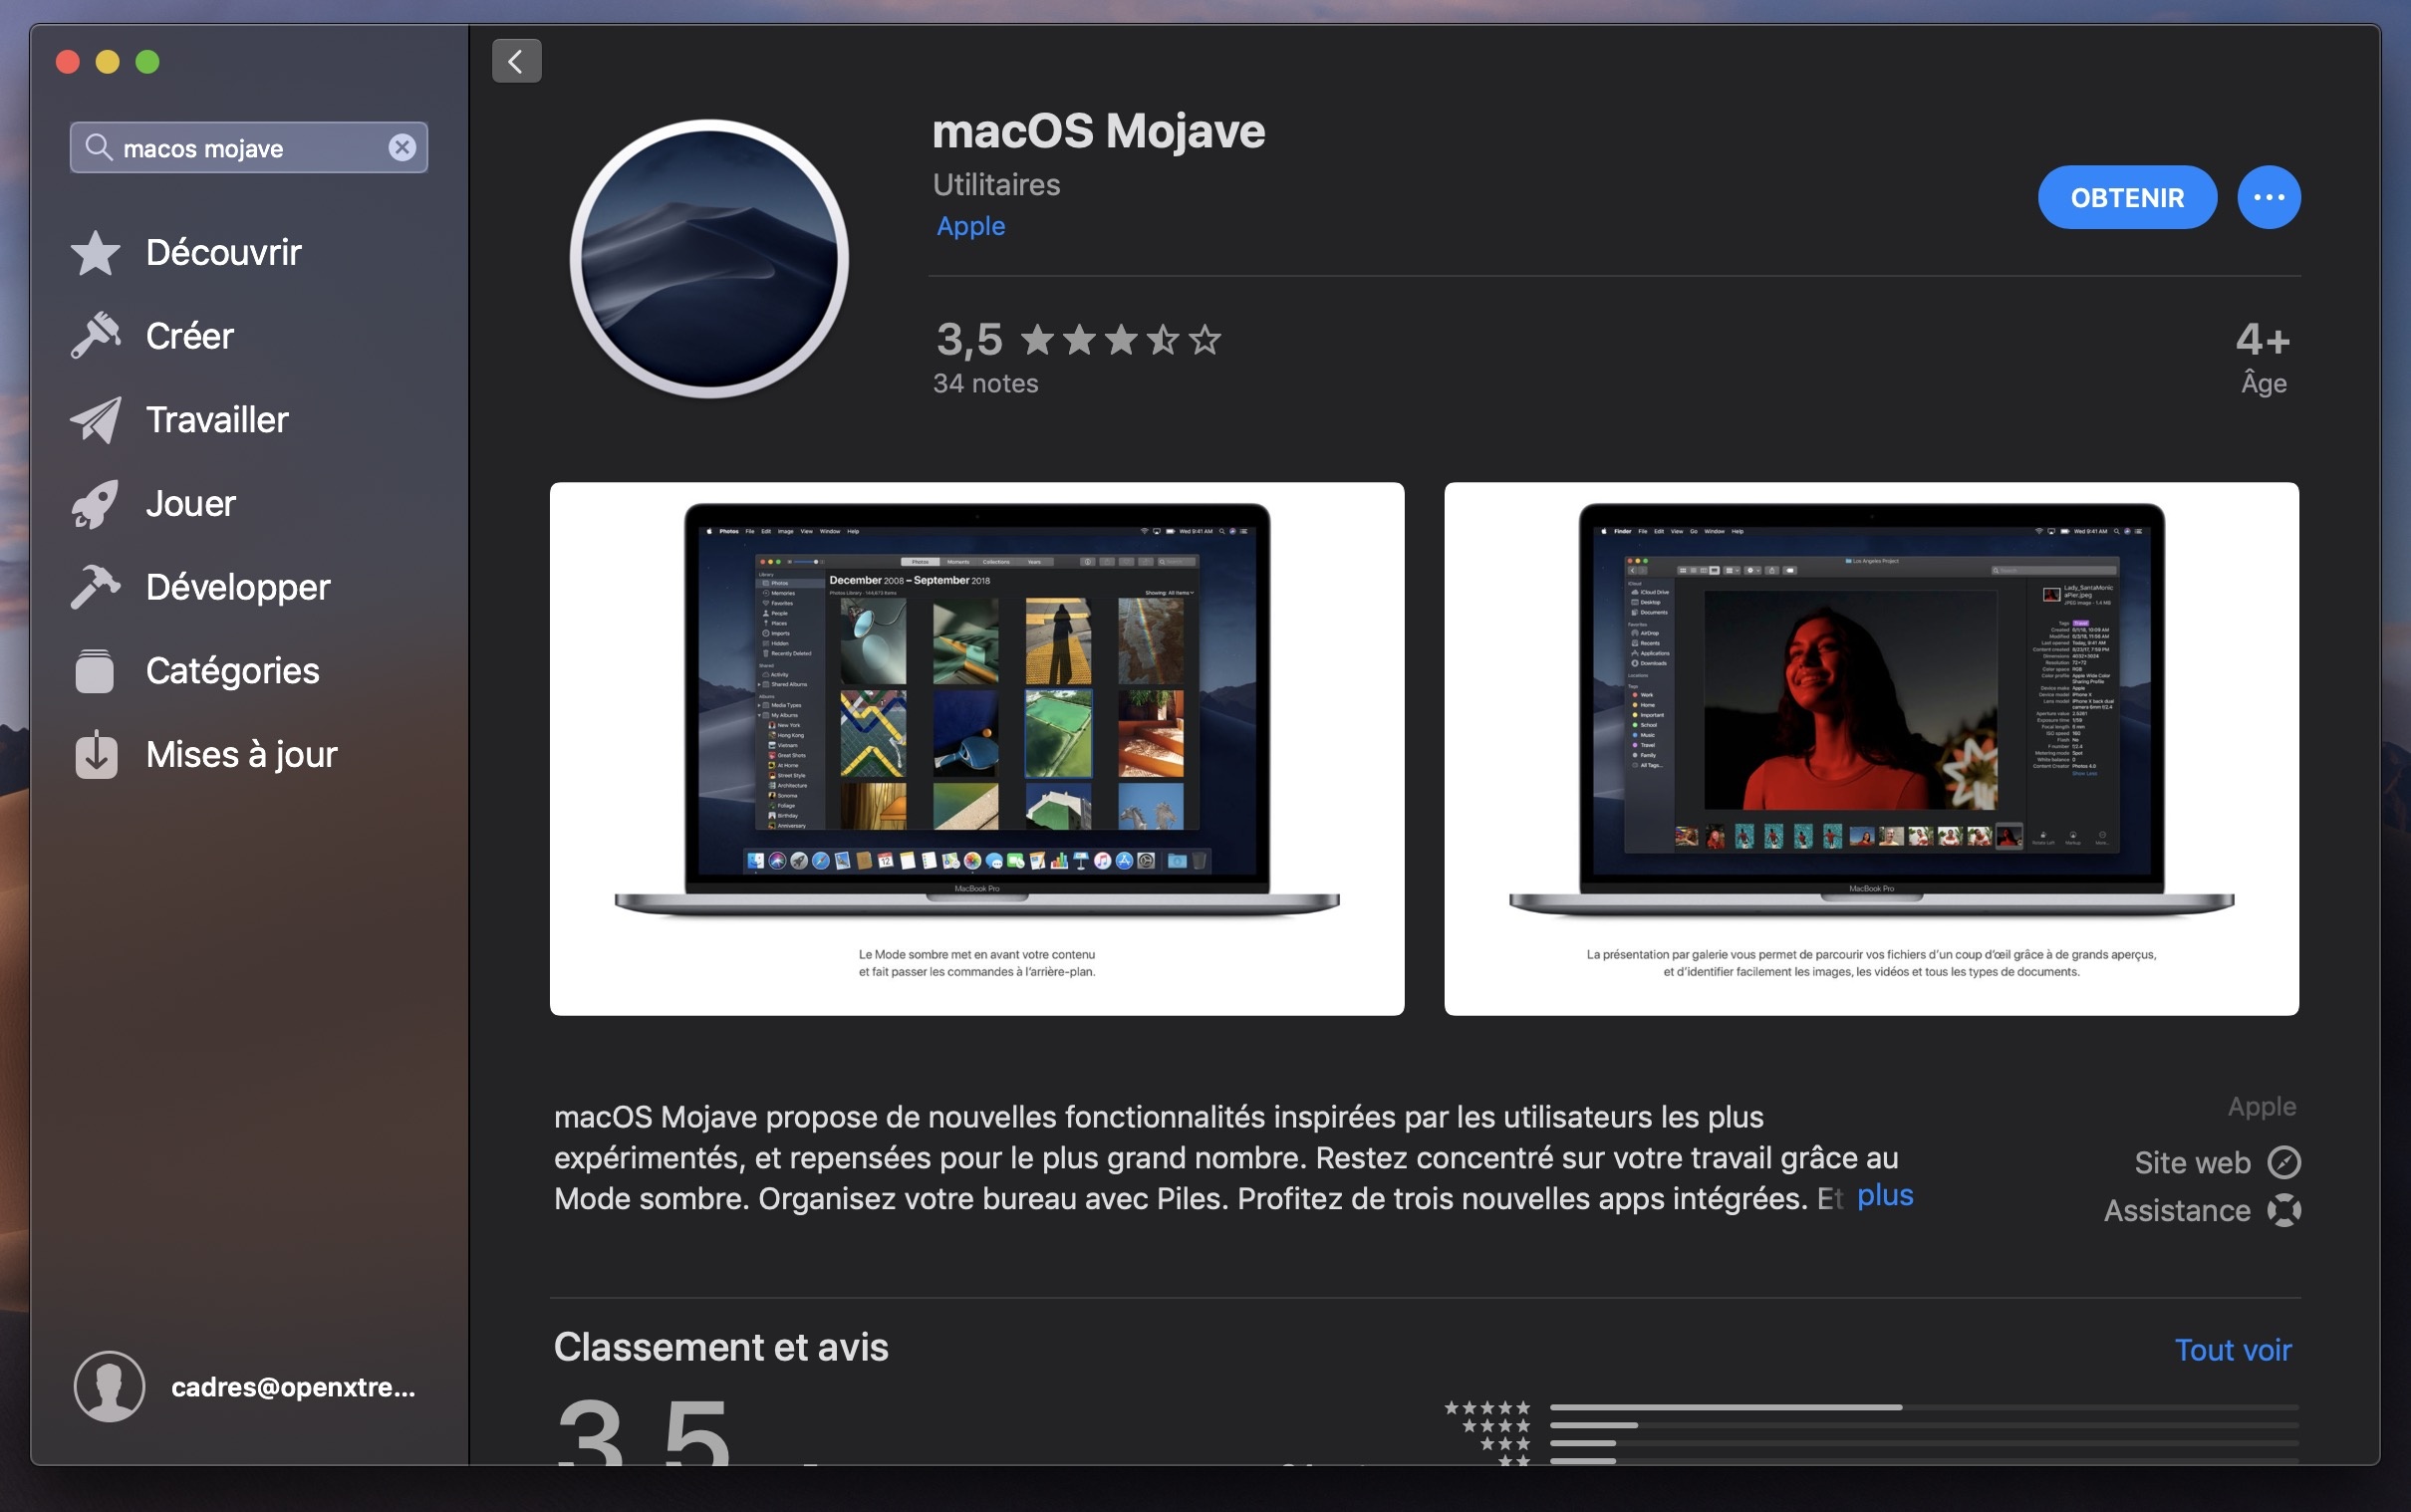Open the Dark Mode Photos screenshot

click(x=976, y=748)
